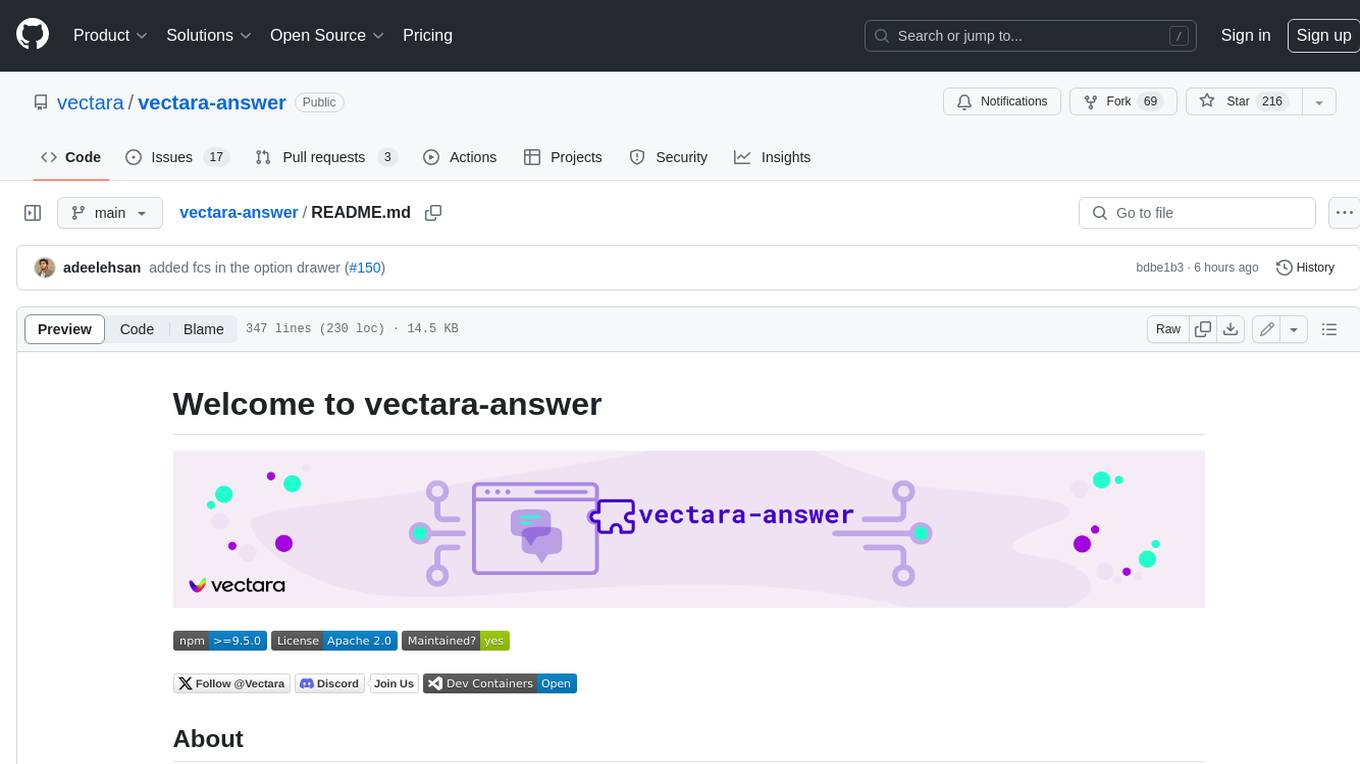Select the Blame view
The image size is (1360, 764).
204,329
